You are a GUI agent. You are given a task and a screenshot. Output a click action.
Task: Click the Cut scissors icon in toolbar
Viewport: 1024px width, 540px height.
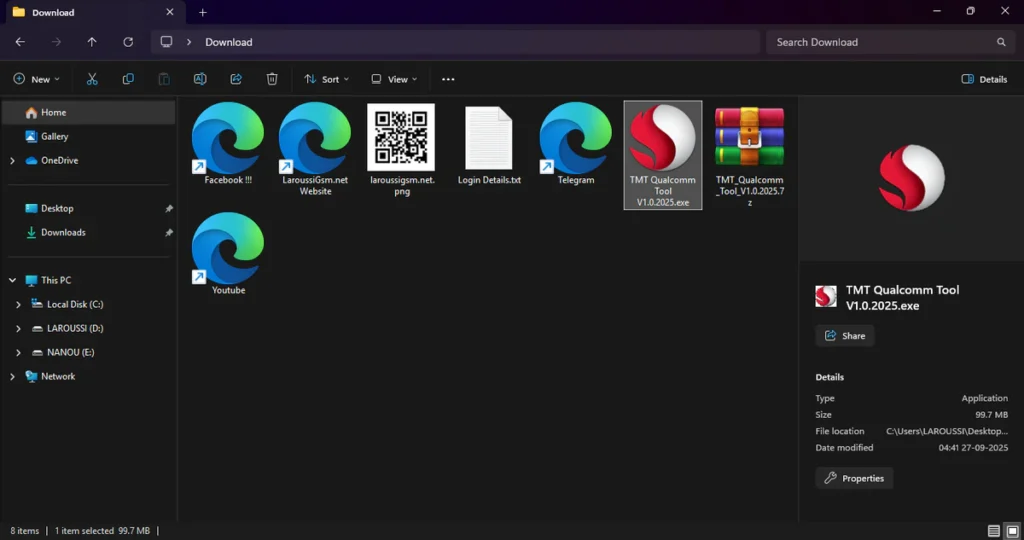click(x=92, y=79)
